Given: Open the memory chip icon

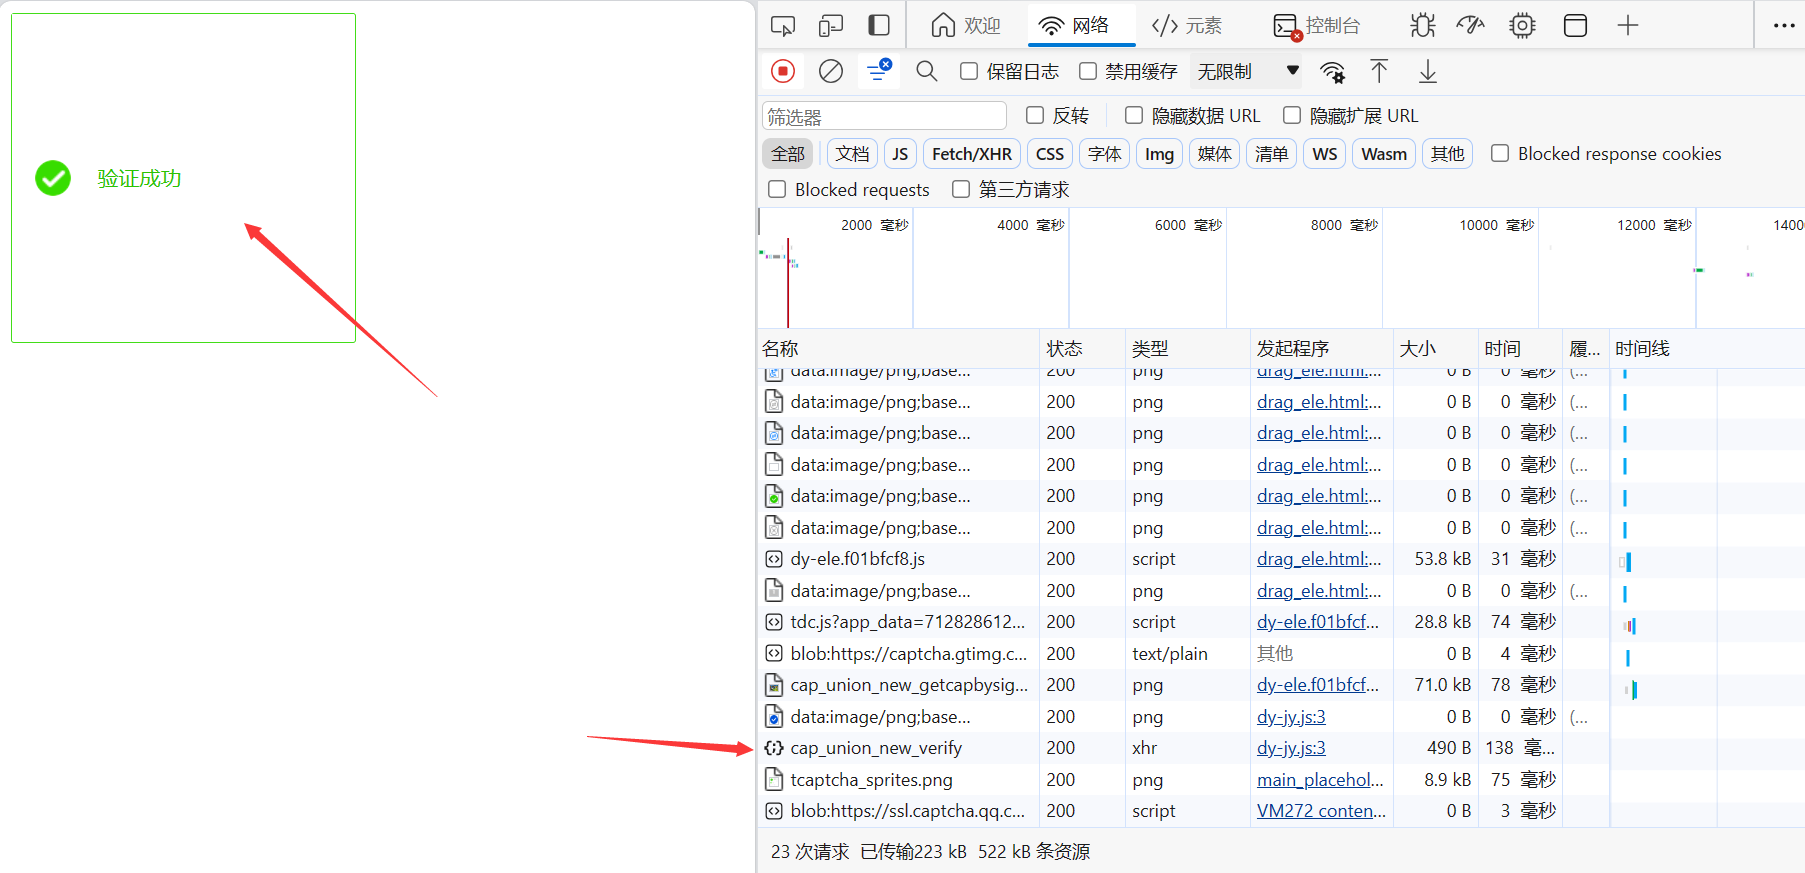Looking at the screenshot, I should [x=1522, y=26].
